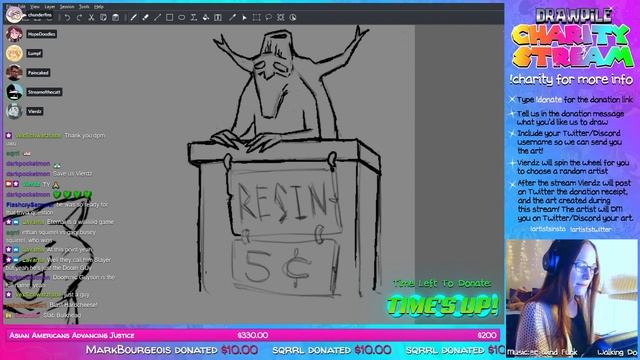
Task: Select the Ellipse shape tool
Action: pos(182,18)
